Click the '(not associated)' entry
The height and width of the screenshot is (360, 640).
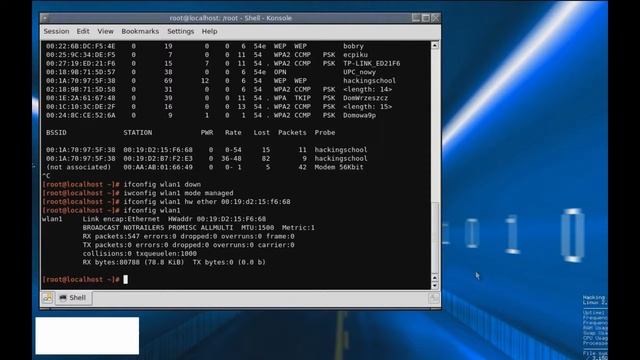point(78,167)
